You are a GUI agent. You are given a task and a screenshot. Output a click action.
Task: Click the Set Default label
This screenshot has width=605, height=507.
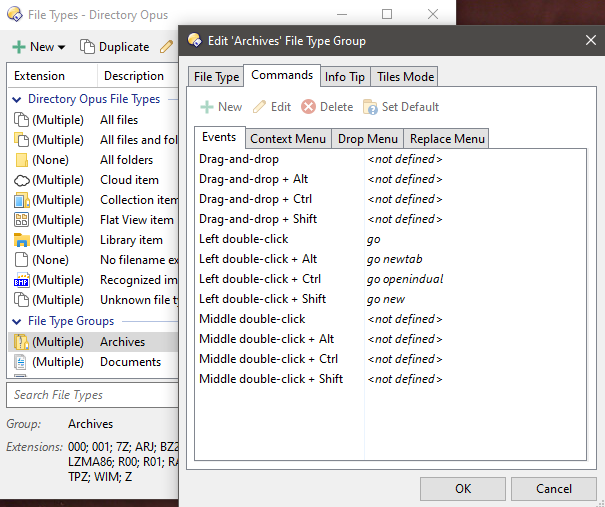[x=410, y=107]
